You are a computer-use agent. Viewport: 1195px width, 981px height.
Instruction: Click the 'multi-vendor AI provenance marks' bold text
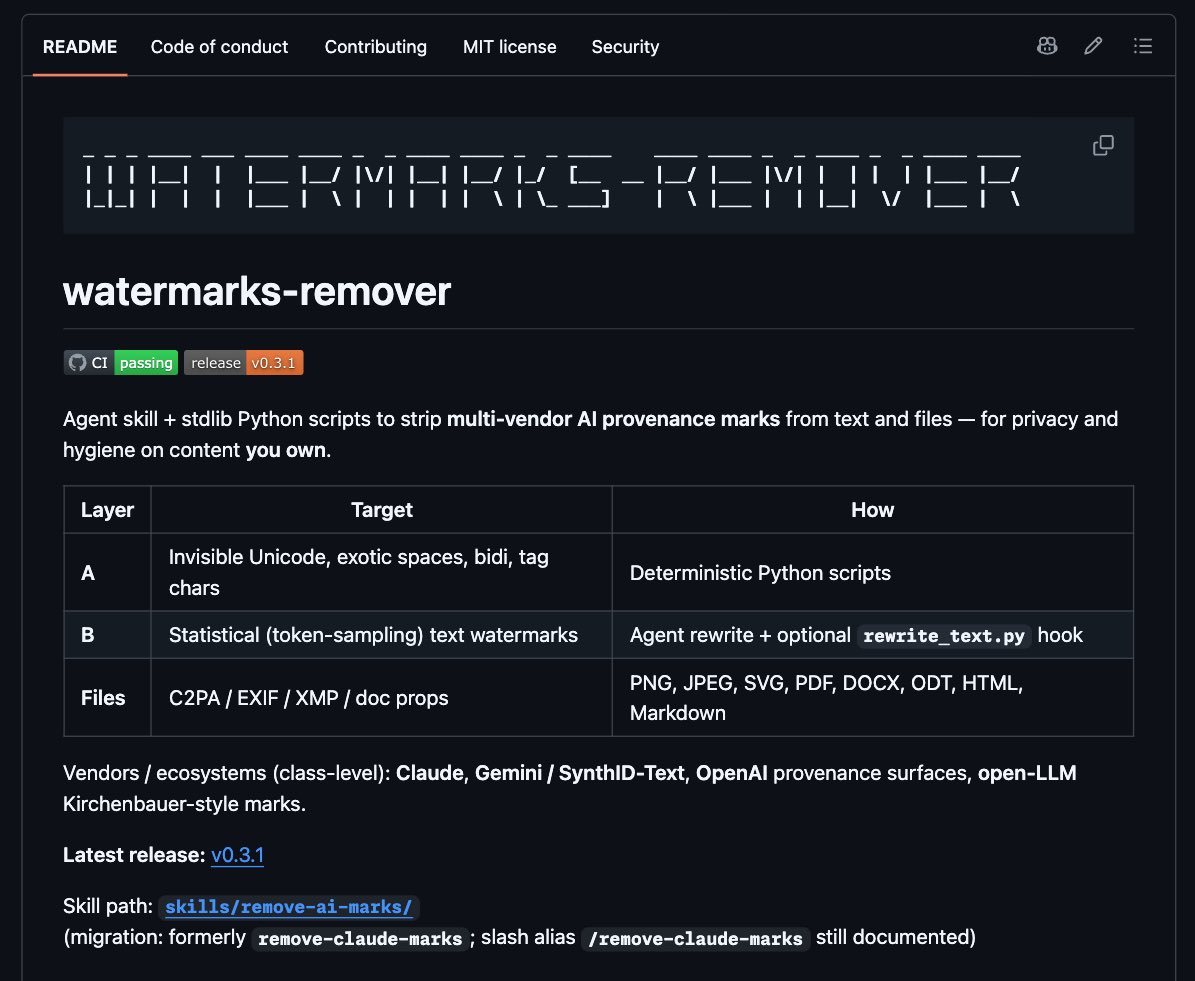tap(614, 419)
